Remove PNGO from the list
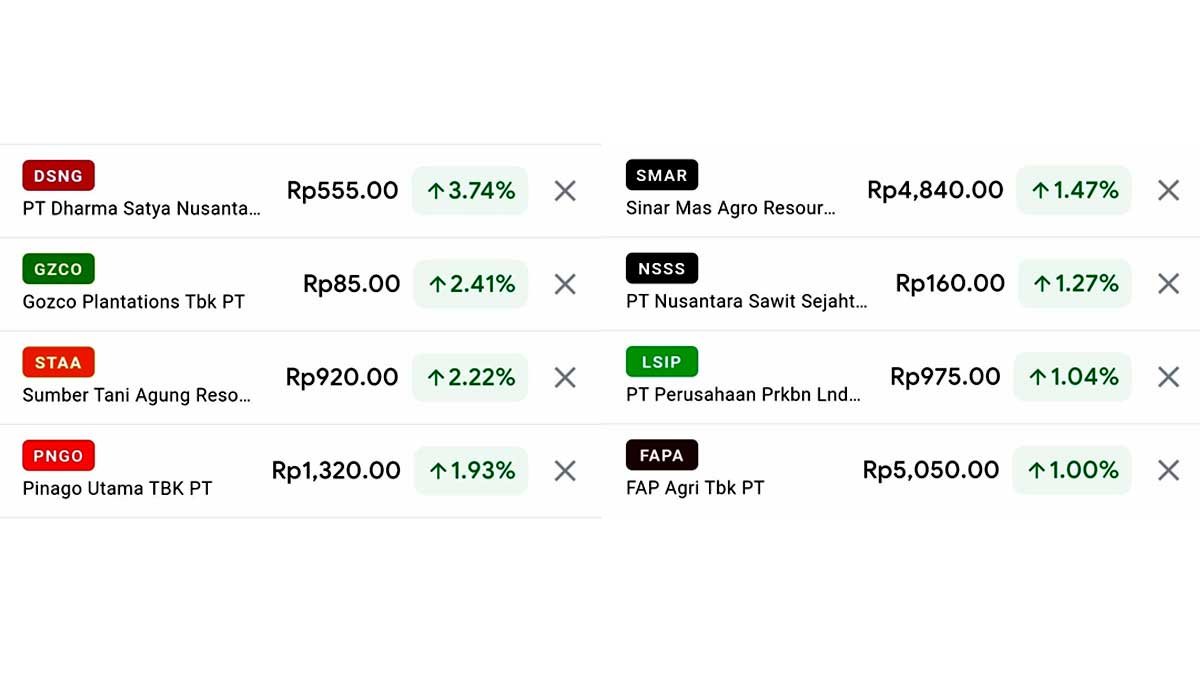 565,470
